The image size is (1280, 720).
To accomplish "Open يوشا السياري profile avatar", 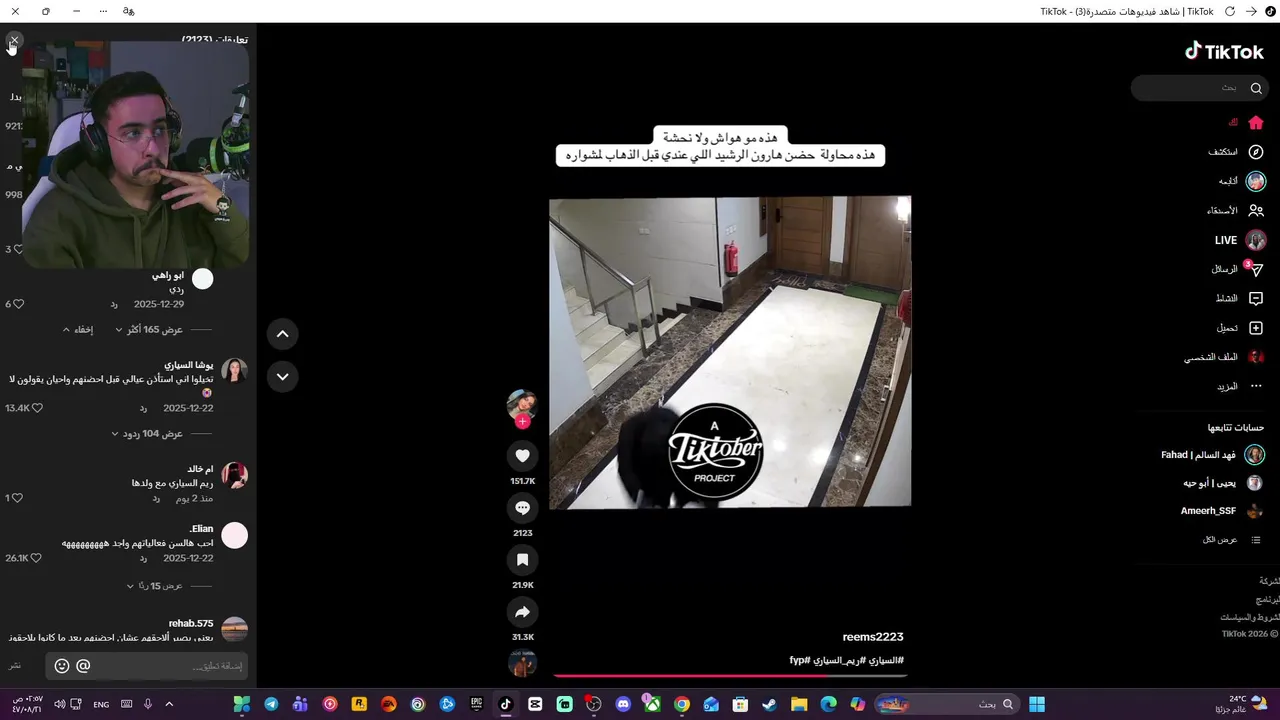I will tap(234, 371).
